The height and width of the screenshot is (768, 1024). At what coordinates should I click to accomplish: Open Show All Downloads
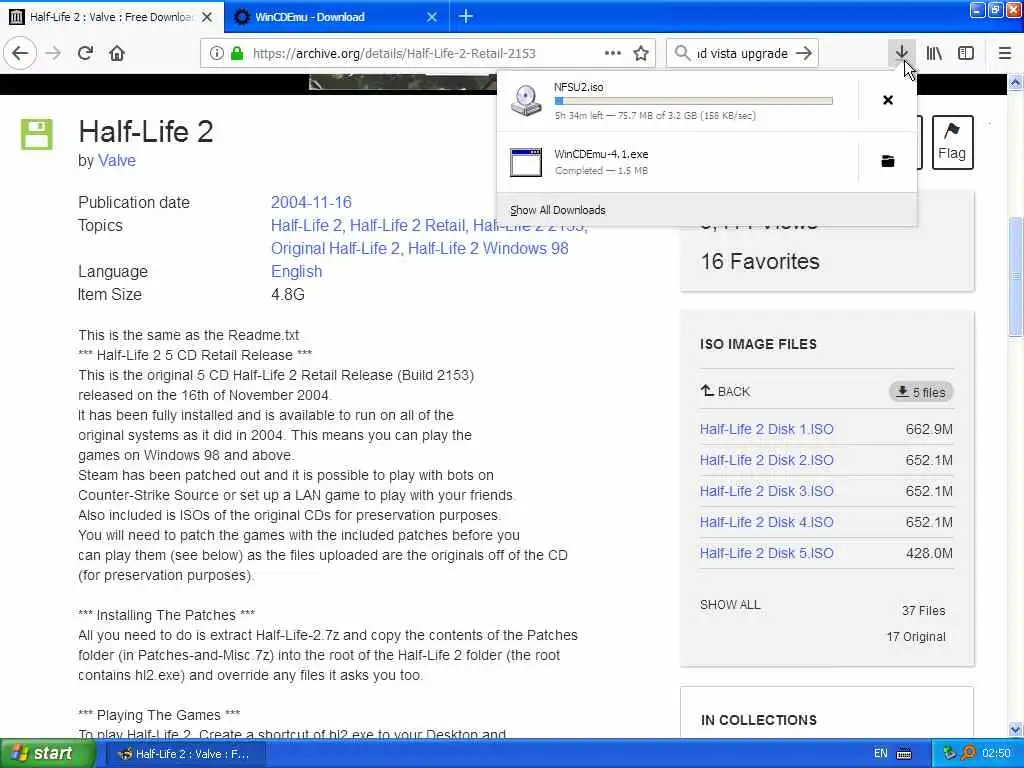[x=558, y=210]
